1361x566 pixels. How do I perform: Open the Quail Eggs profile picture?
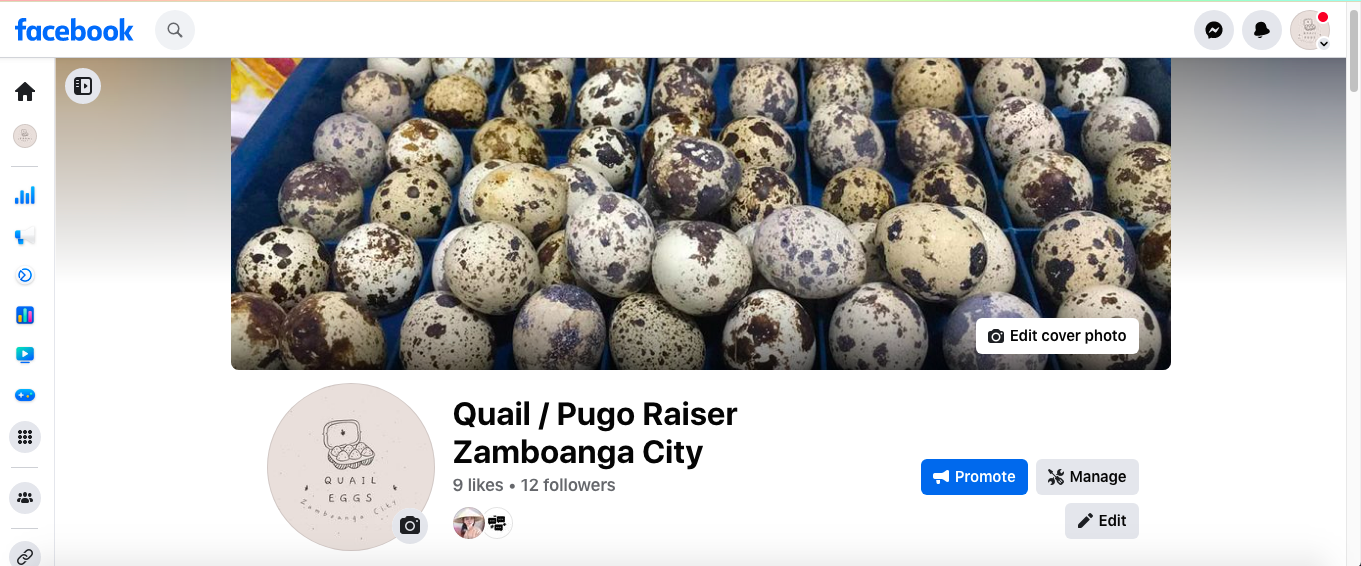351,467
